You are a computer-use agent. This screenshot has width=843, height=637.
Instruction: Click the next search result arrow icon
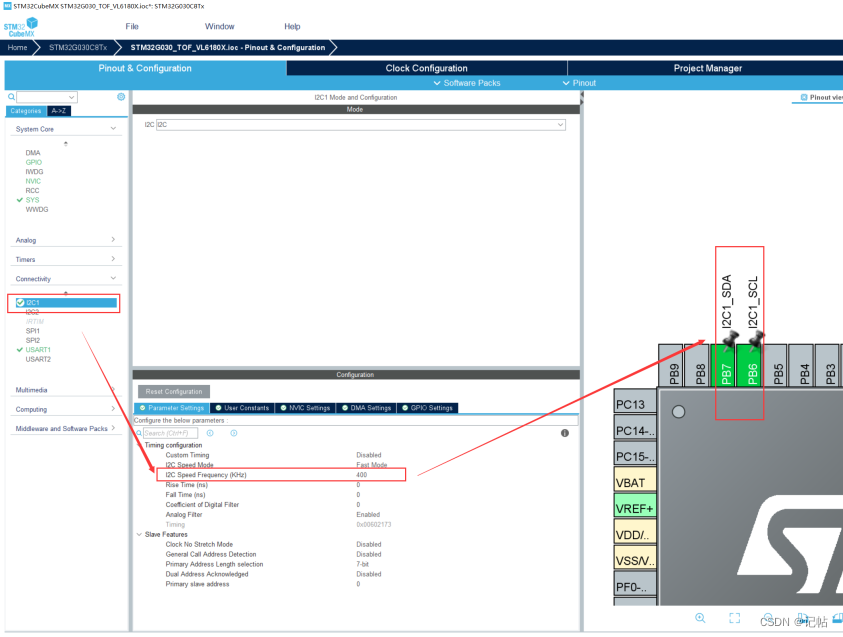[x=234, y=433]
